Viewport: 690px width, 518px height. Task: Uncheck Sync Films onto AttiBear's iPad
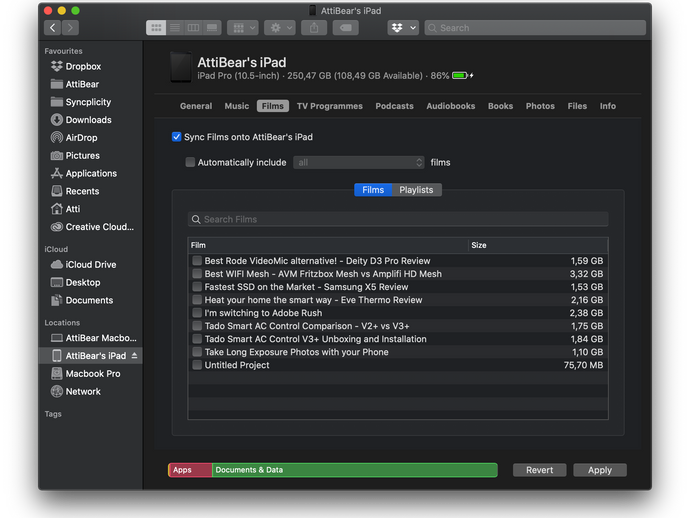(176, 137)
